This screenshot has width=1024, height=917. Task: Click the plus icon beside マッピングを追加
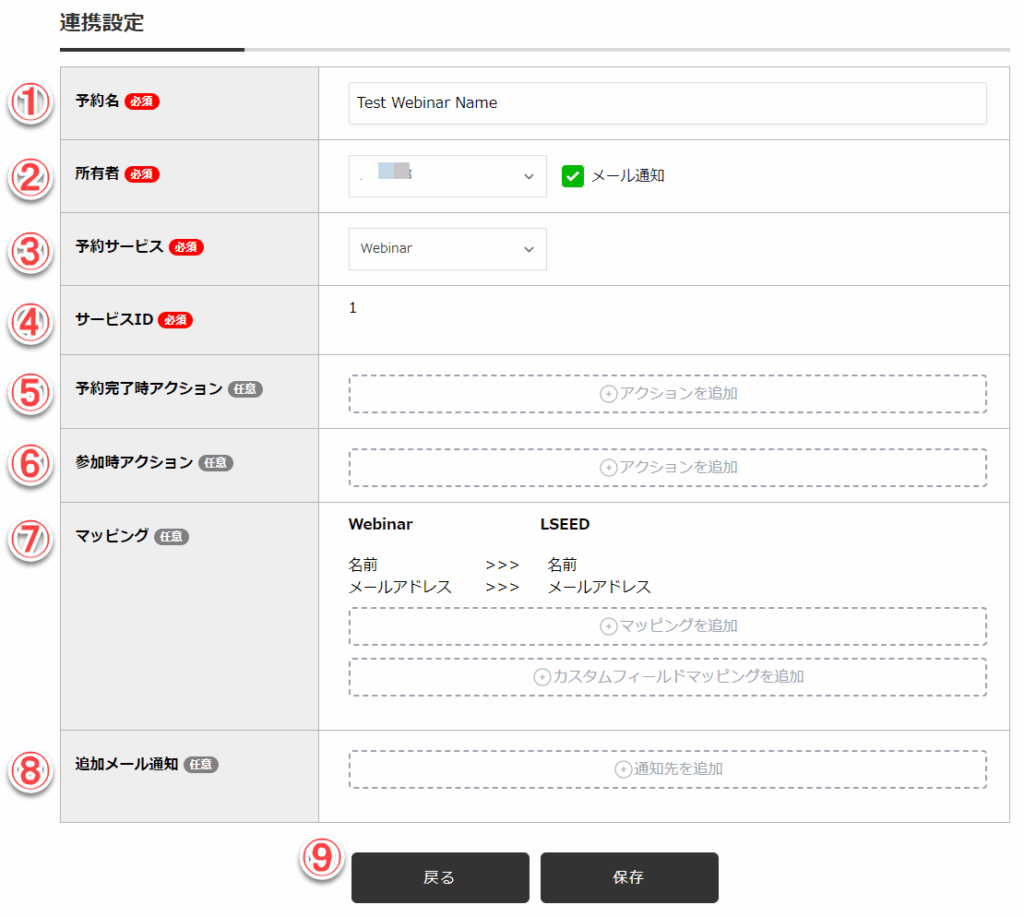tap(607, 626)
